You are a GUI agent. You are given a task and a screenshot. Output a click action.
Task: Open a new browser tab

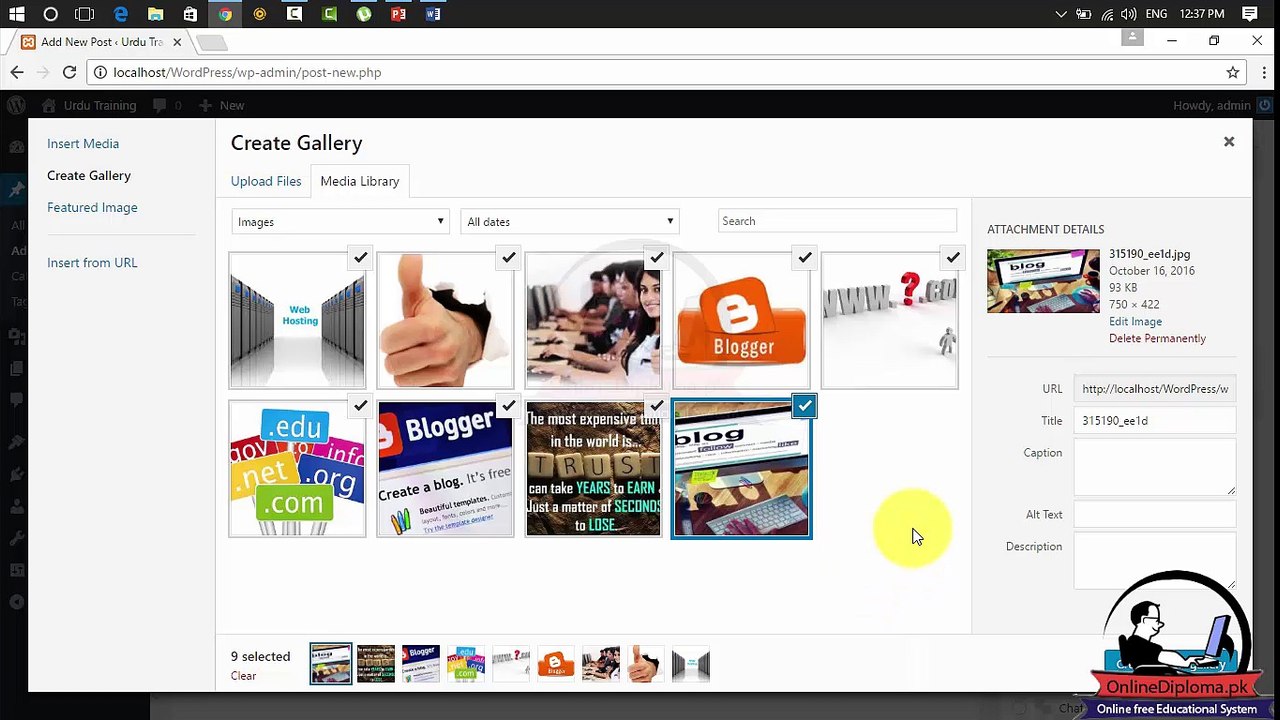(211, 42)
